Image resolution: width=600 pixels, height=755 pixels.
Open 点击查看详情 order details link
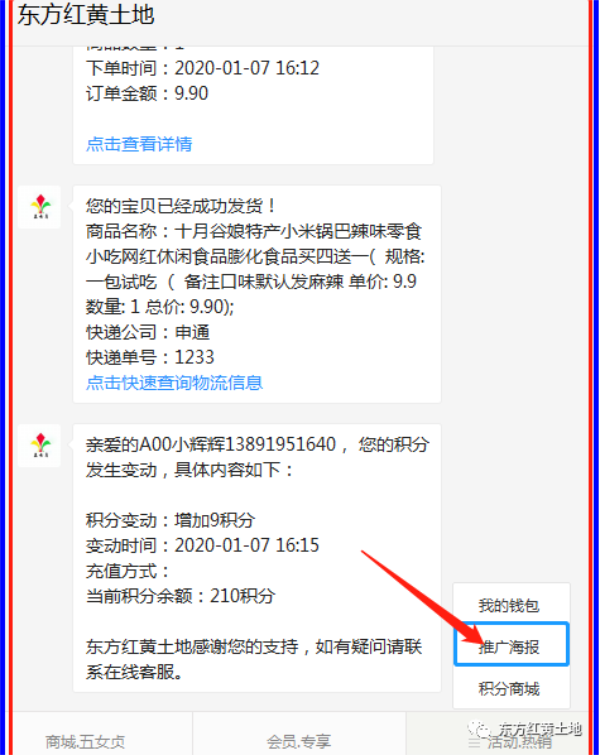(x=139, y=144)
